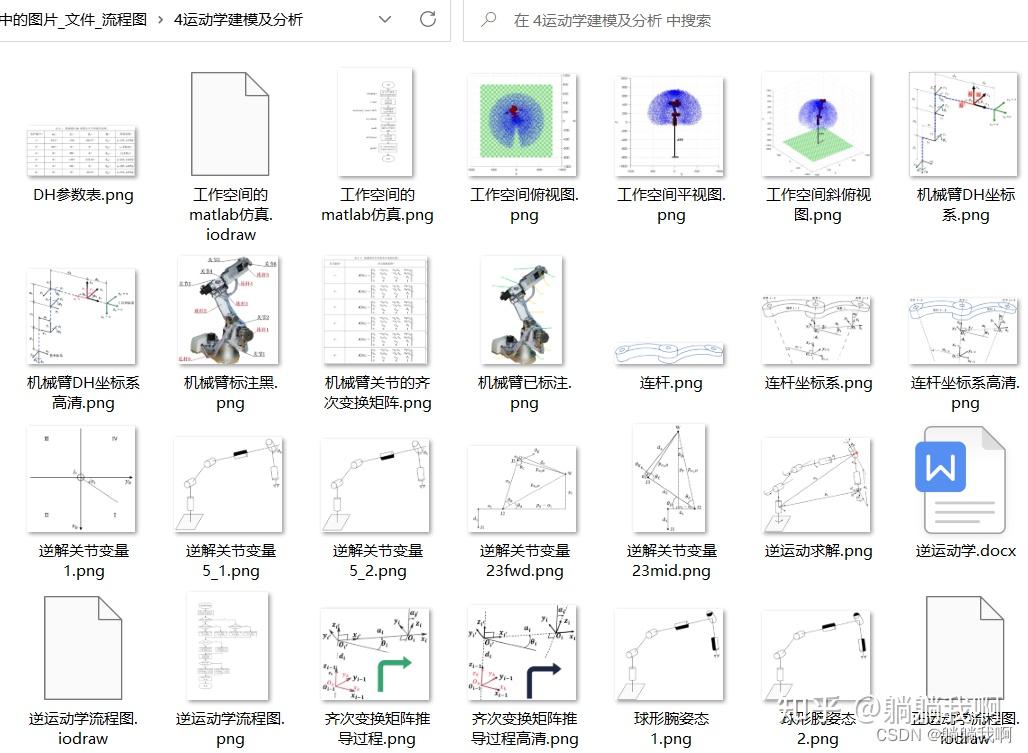This screenshot has height=753, width=1028.
Task: Select the 工作空间平视图.png thumbnail
Action: coord(671,124)
